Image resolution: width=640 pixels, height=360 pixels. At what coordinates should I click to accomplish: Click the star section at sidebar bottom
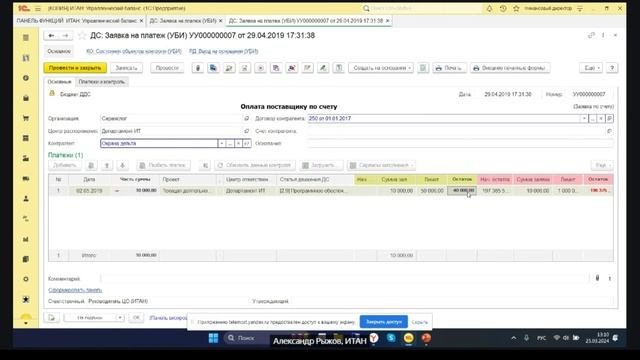point(26,299)
